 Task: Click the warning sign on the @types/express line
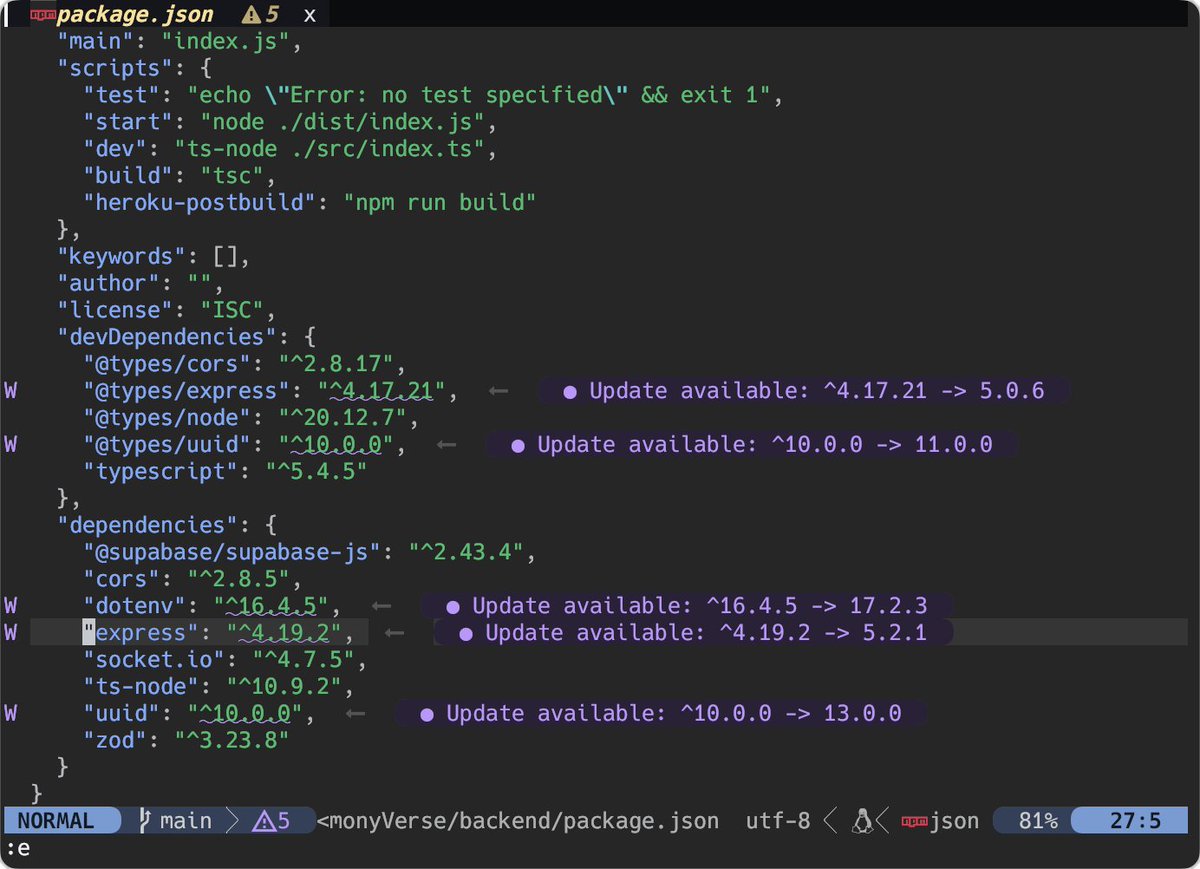coord(10,390)
